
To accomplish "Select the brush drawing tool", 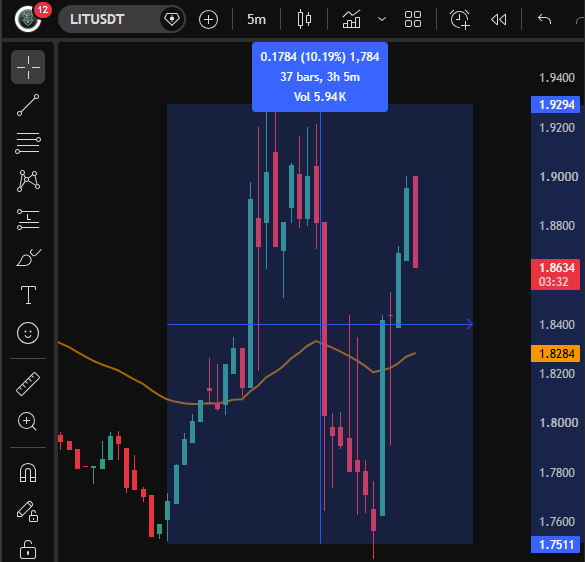I will click(x=28, y=257).
